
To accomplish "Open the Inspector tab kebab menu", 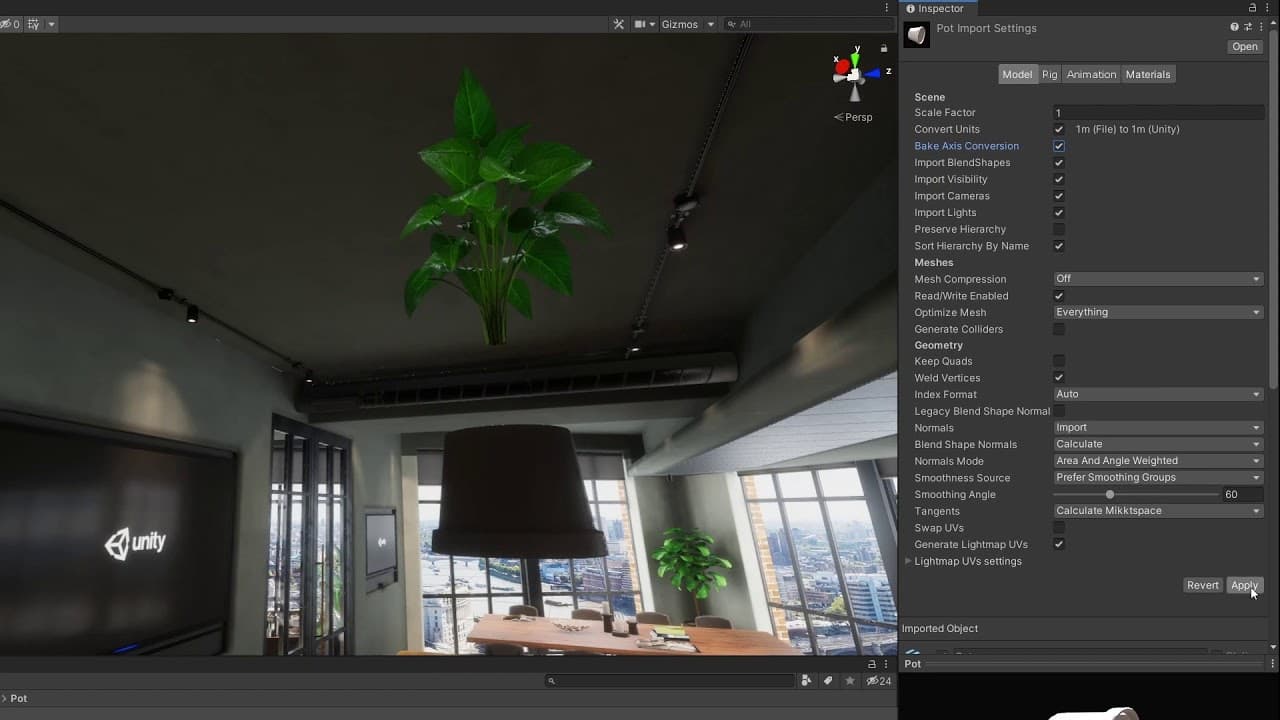I will pos(1269,8).
